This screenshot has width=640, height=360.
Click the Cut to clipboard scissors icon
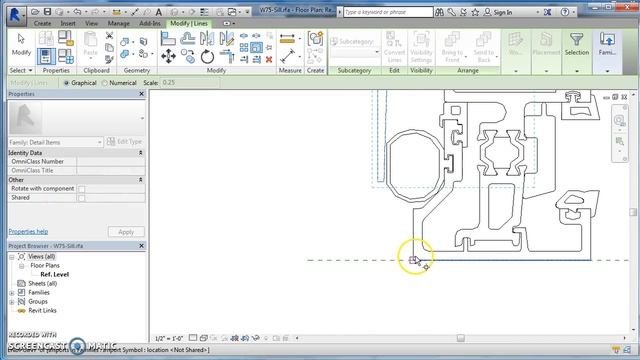pyautogui.click(x=109, y=36)
